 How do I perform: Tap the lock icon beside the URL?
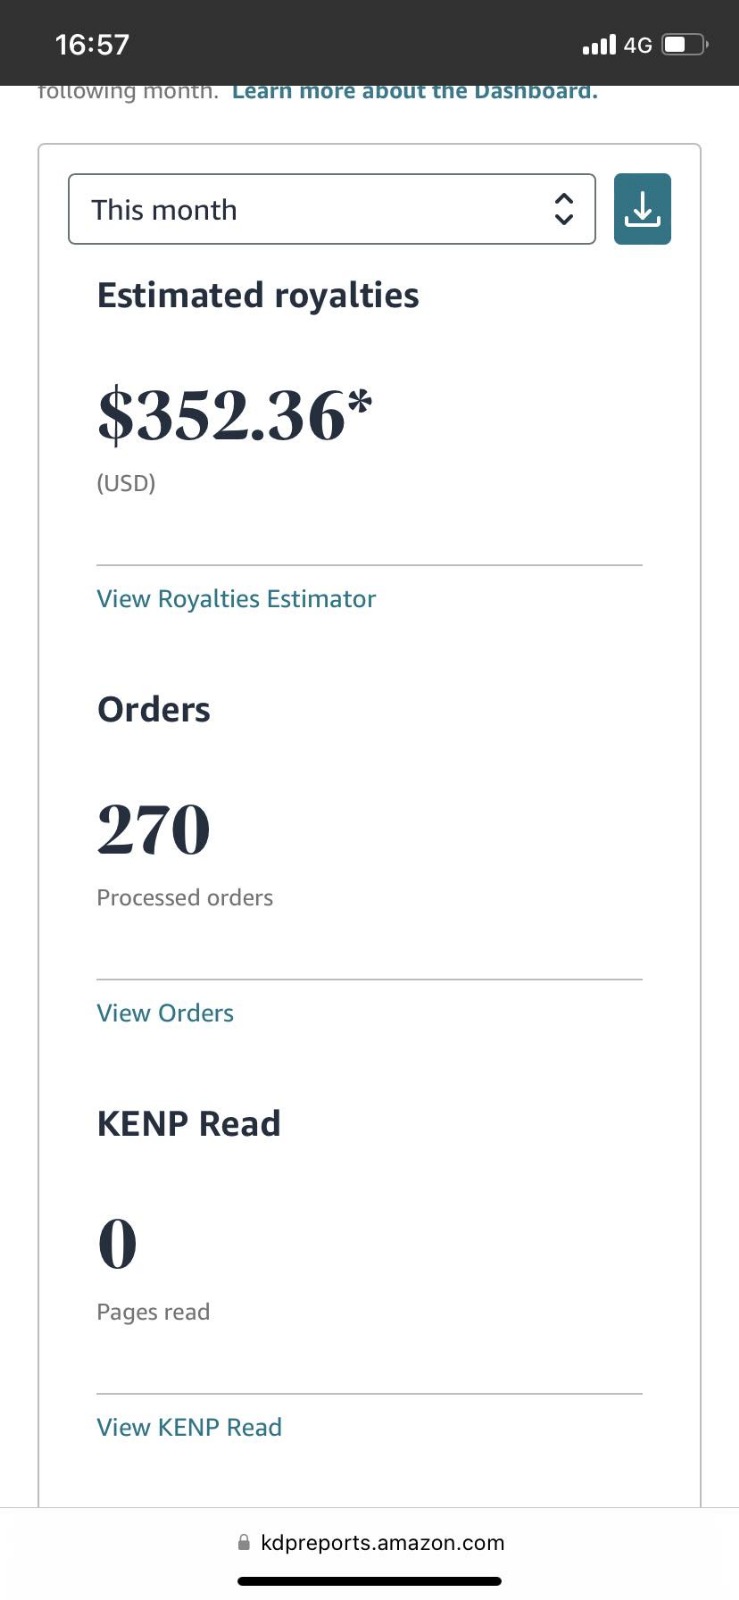click(244, 1543)
